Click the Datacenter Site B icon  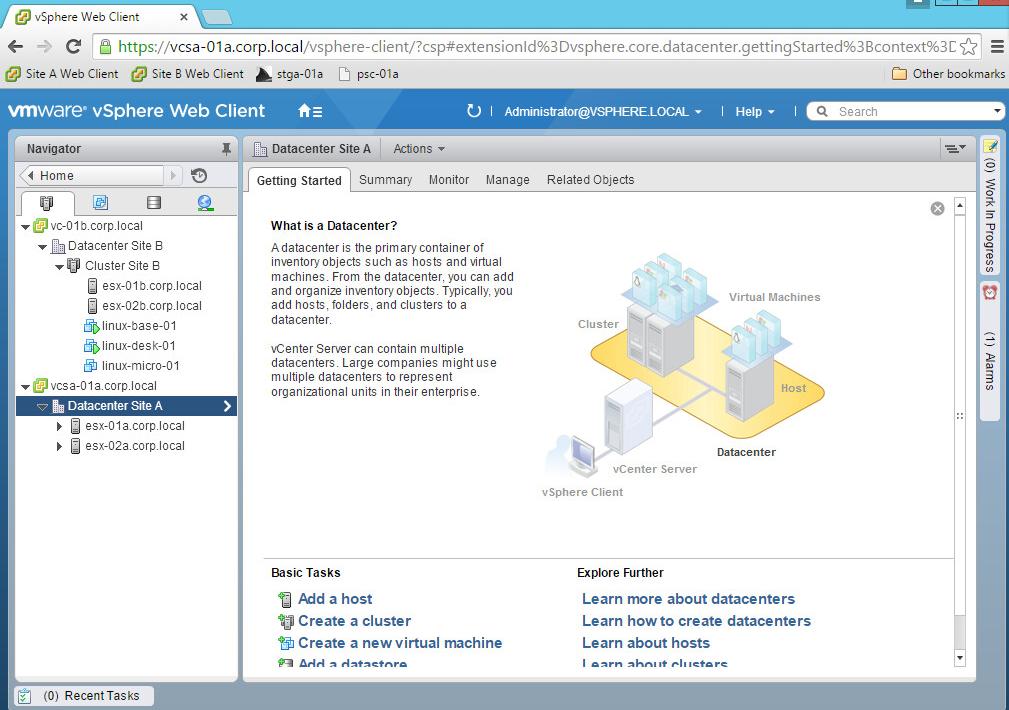(x=58, y=246)
